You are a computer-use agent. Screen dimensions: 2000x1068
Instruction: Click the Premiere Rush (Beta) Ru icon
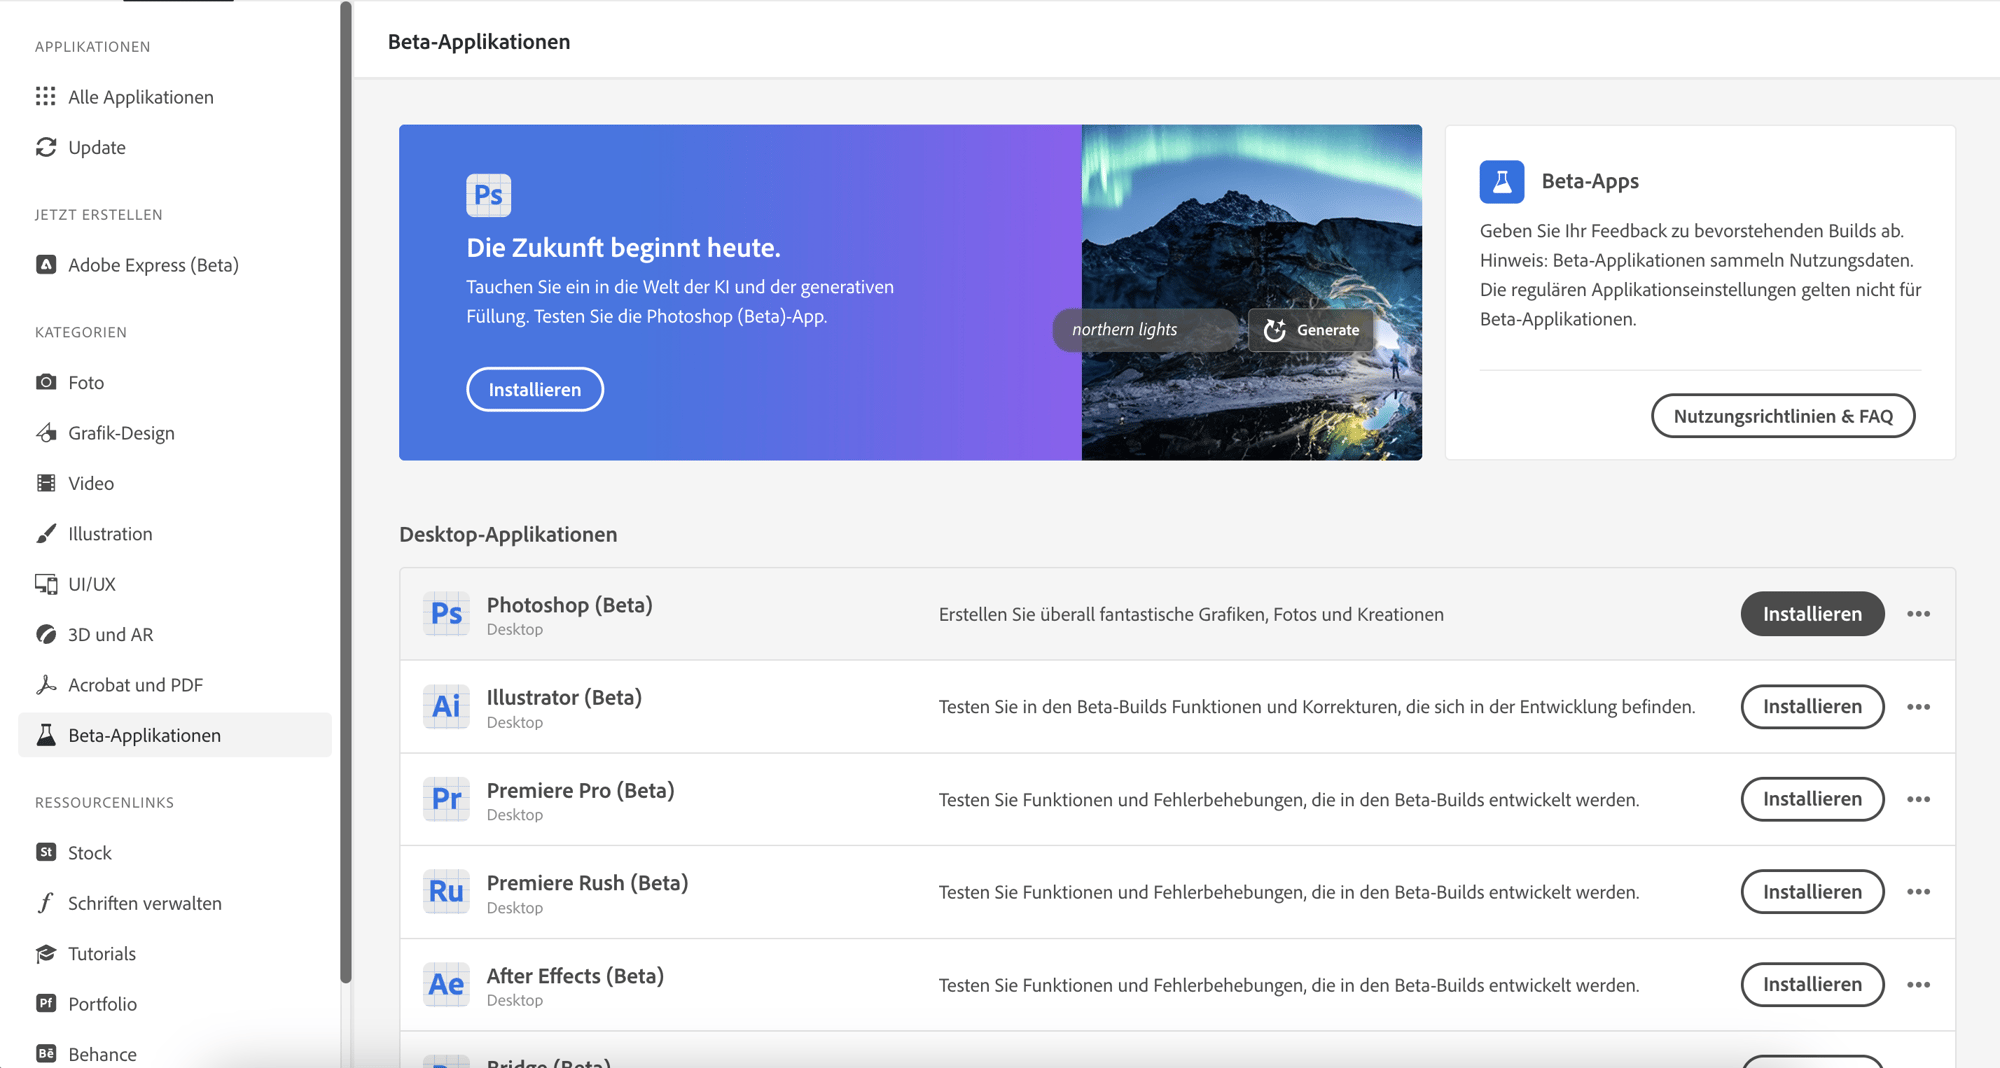click(446, 891)
